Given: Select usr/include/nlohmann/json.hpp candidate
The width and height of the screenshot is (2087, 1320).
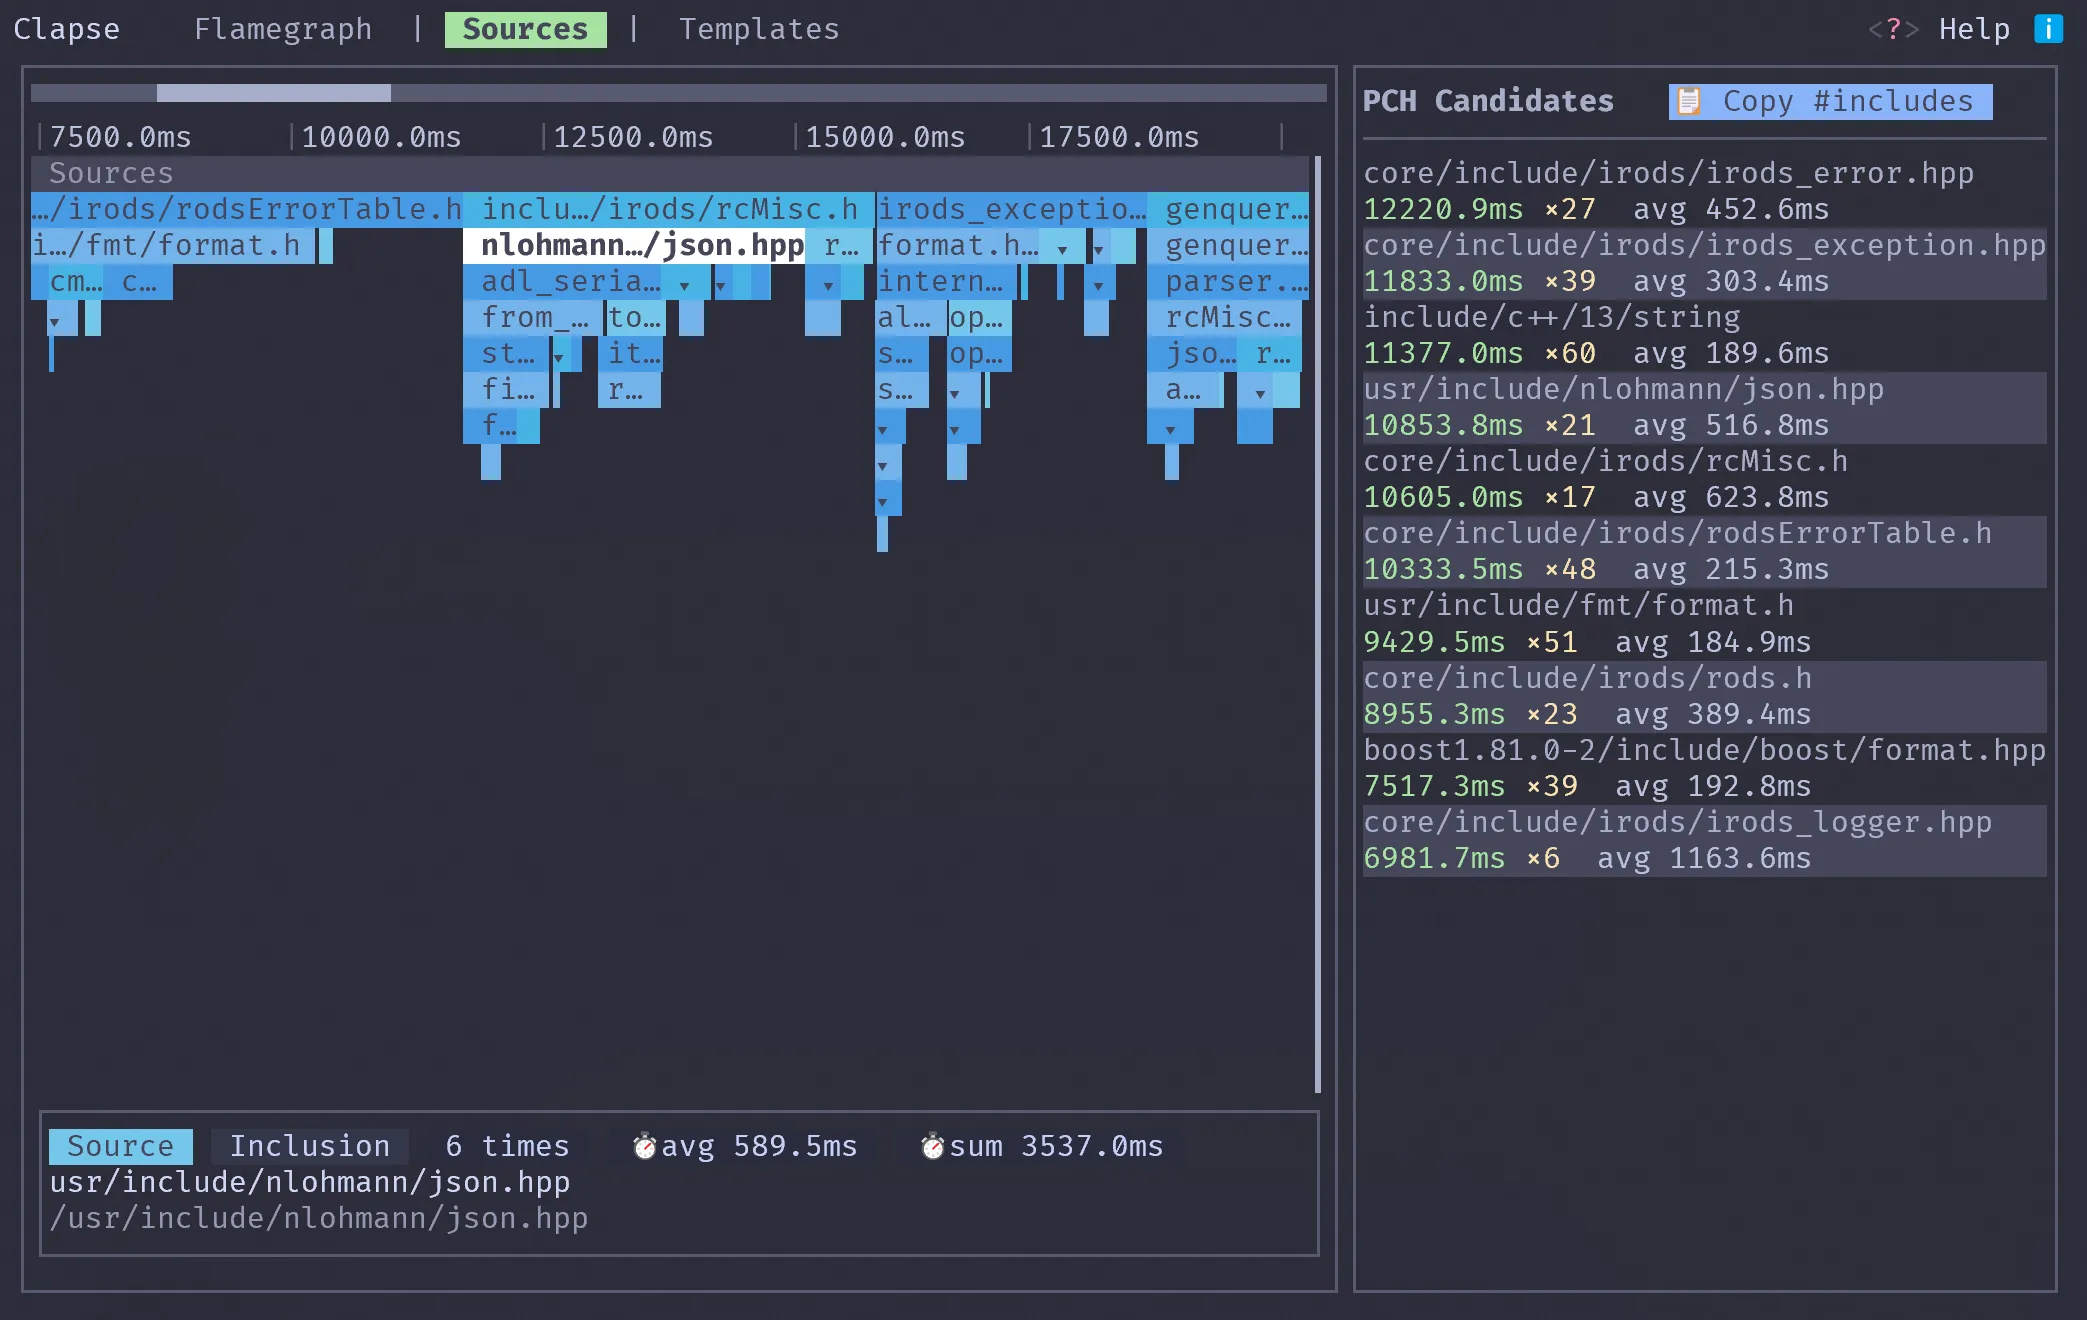Looking at the screenshot, I should (1704, 407).
